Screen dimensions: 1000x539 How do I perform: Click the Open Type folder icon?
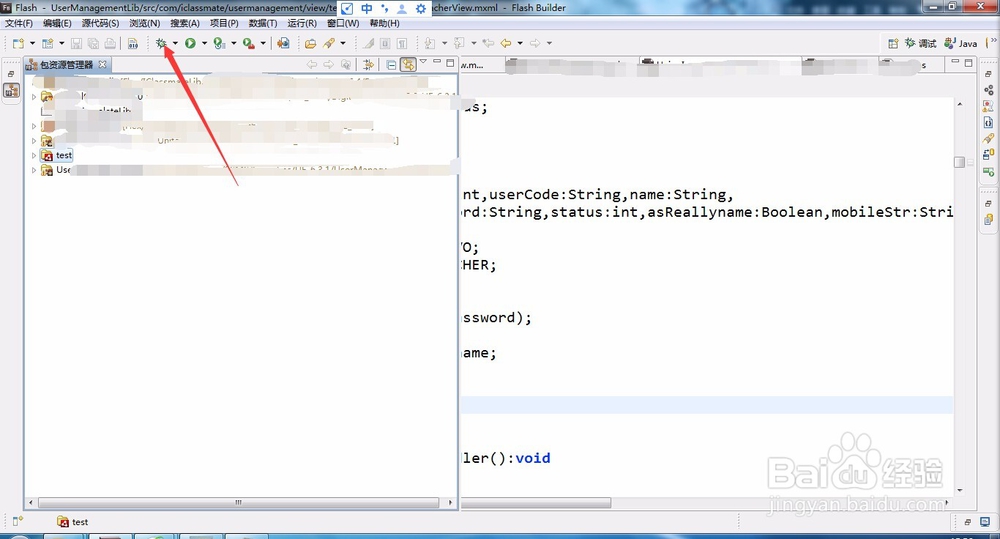(x=311, y=43)
